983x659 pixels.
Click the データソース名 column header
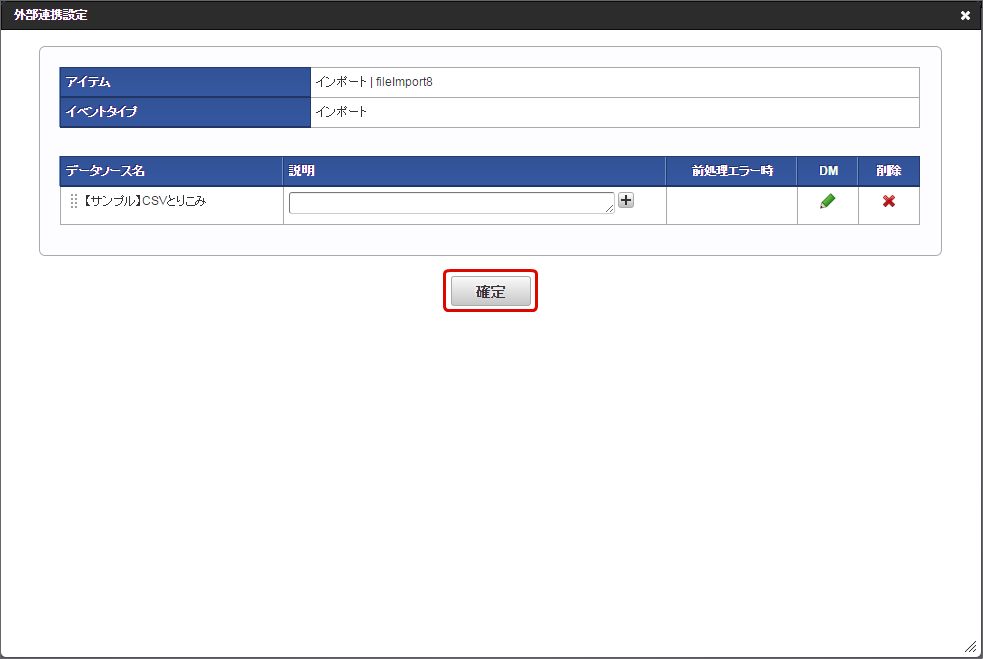171,171
